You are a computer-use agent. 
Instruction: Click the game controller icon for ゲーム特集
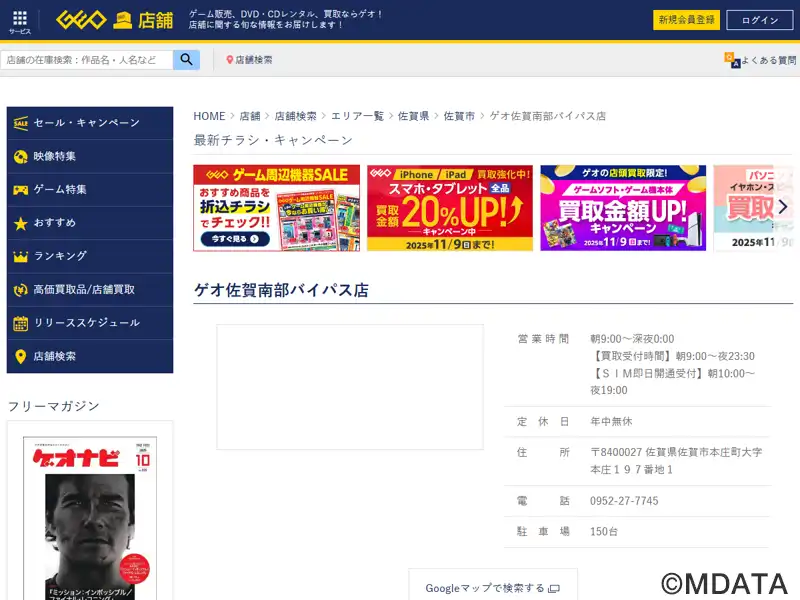[20, 190]
